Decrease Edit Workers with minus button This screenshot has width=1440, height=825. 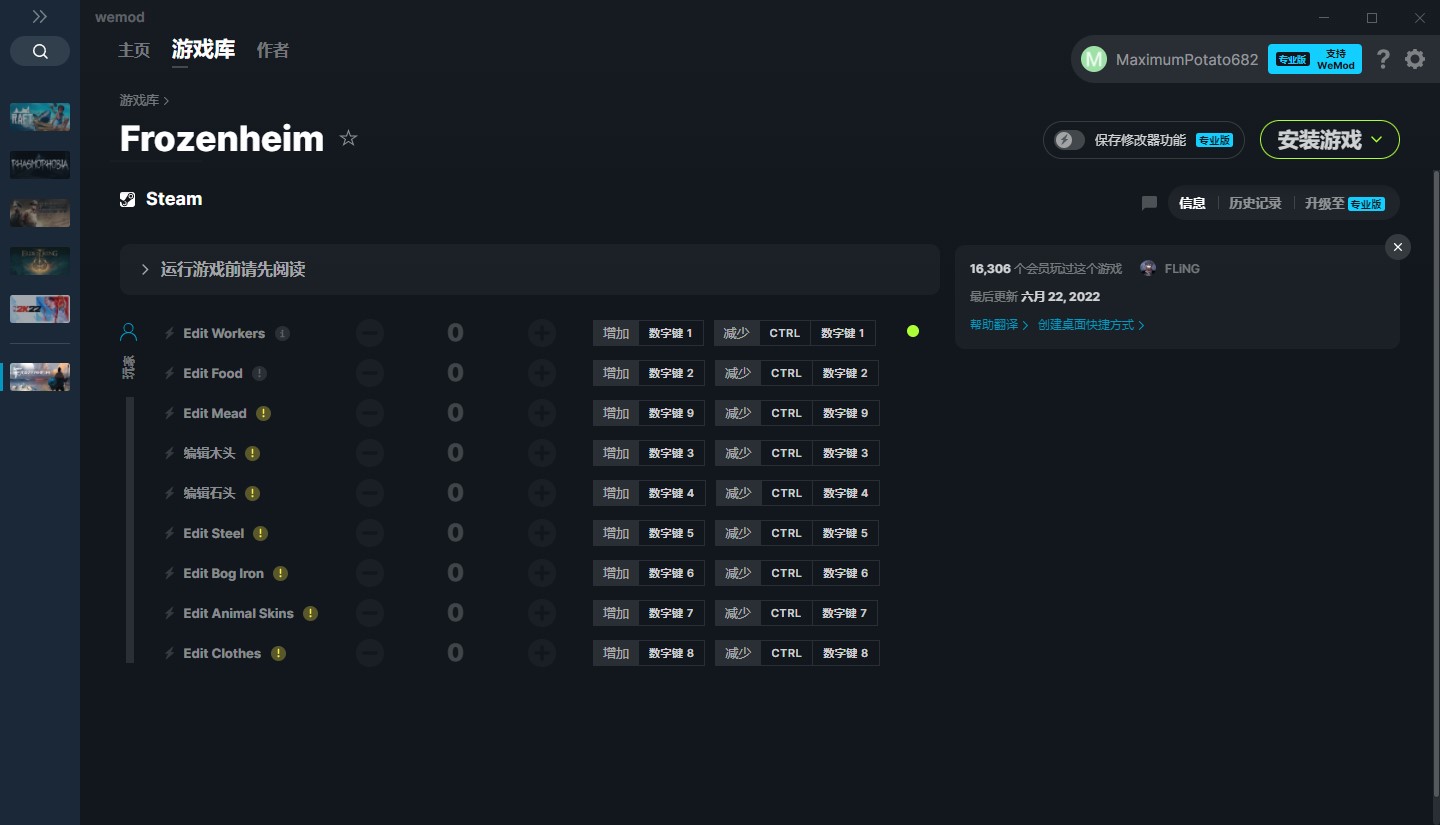click(x=369, y=333)
